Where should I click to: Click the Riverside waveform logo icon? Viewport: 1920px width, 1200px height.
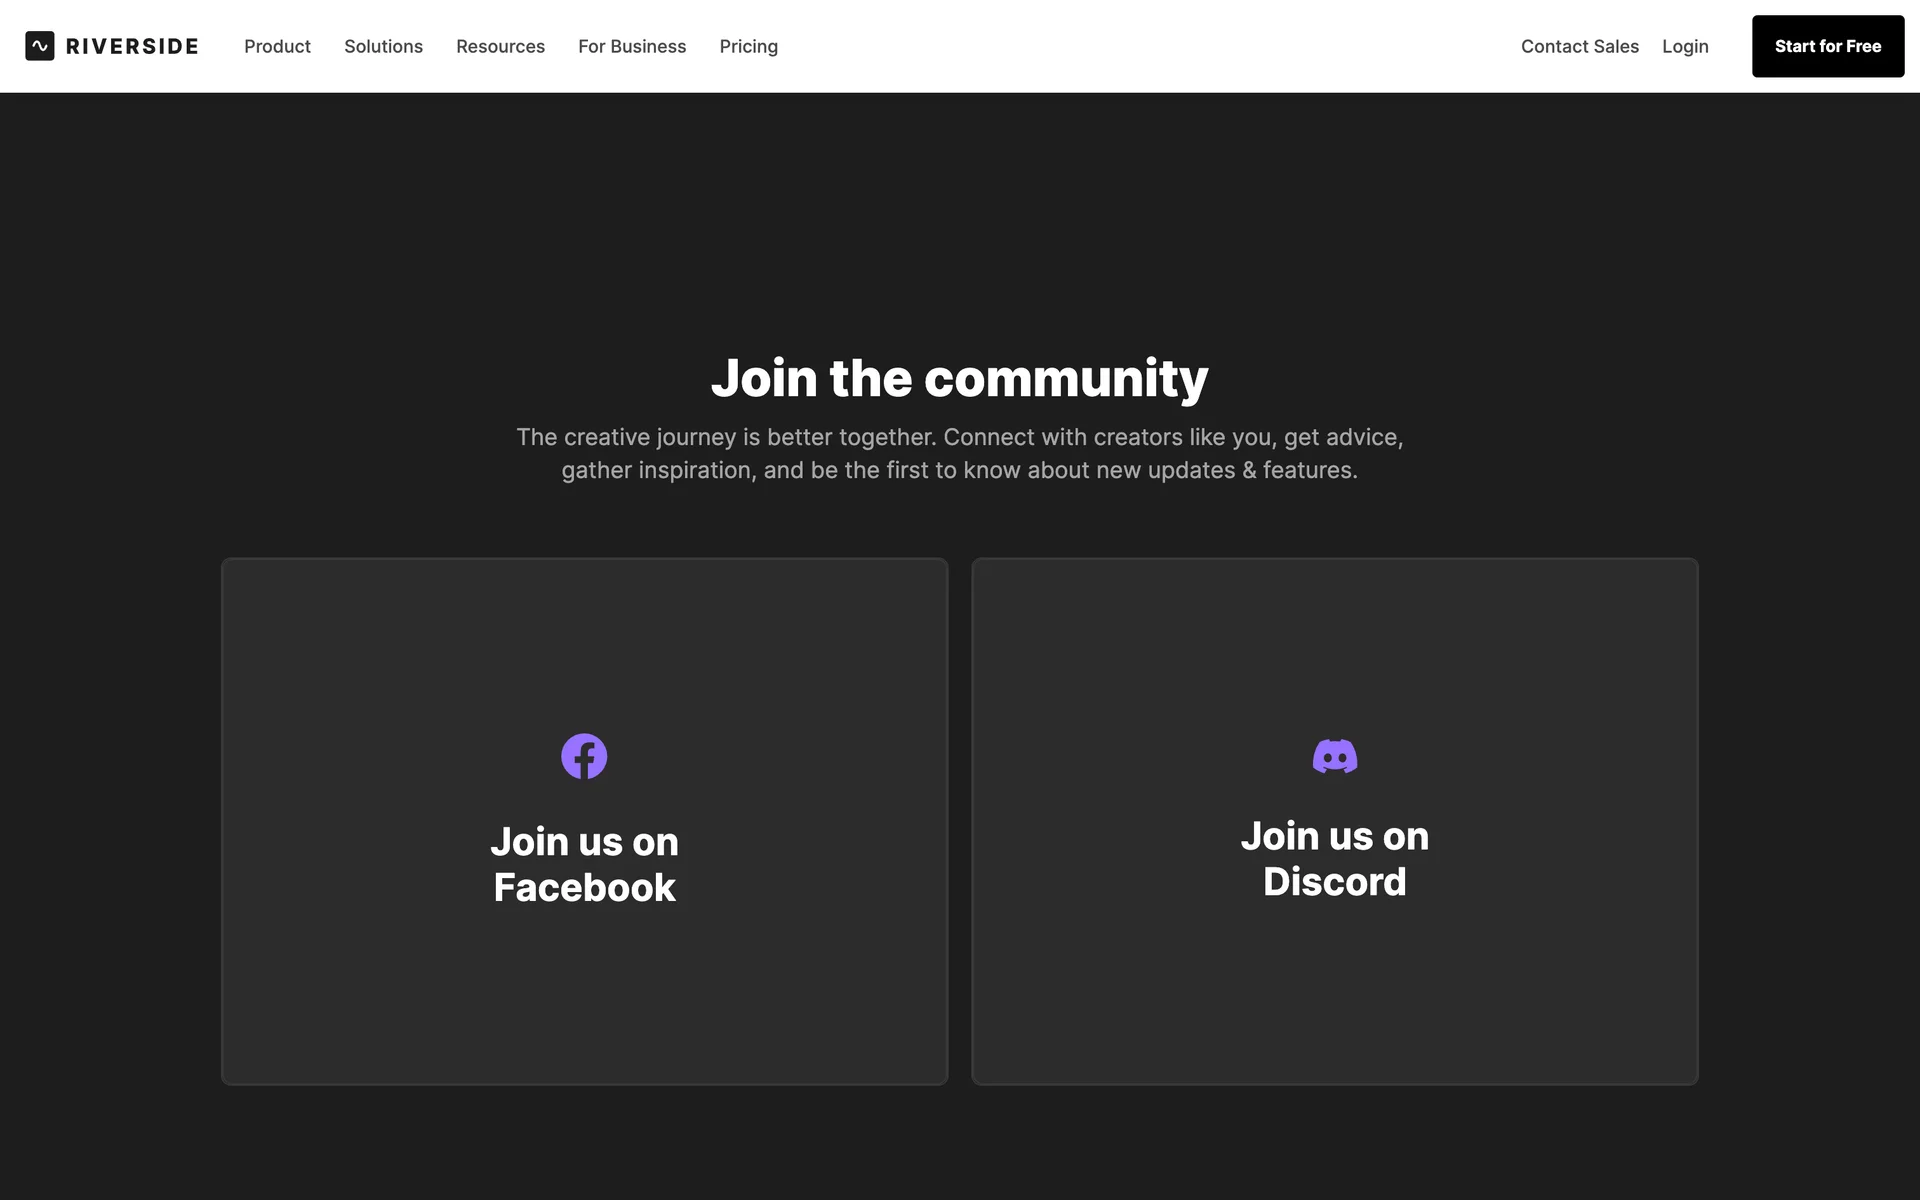coord(40,46)
